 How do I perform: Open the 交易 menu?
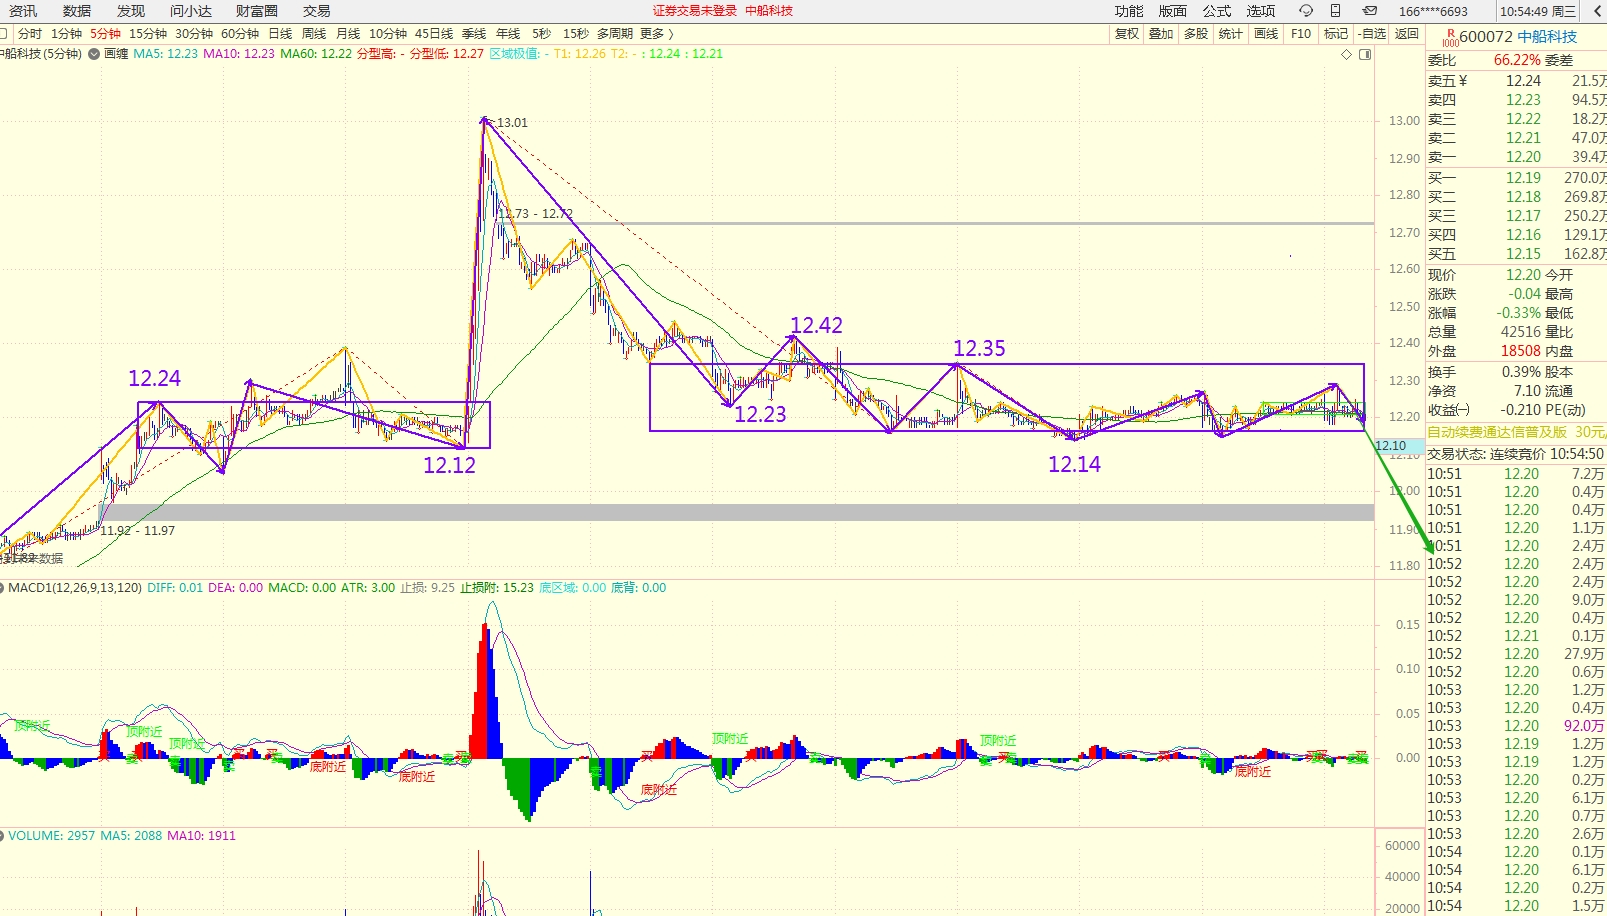click(317, 11)
